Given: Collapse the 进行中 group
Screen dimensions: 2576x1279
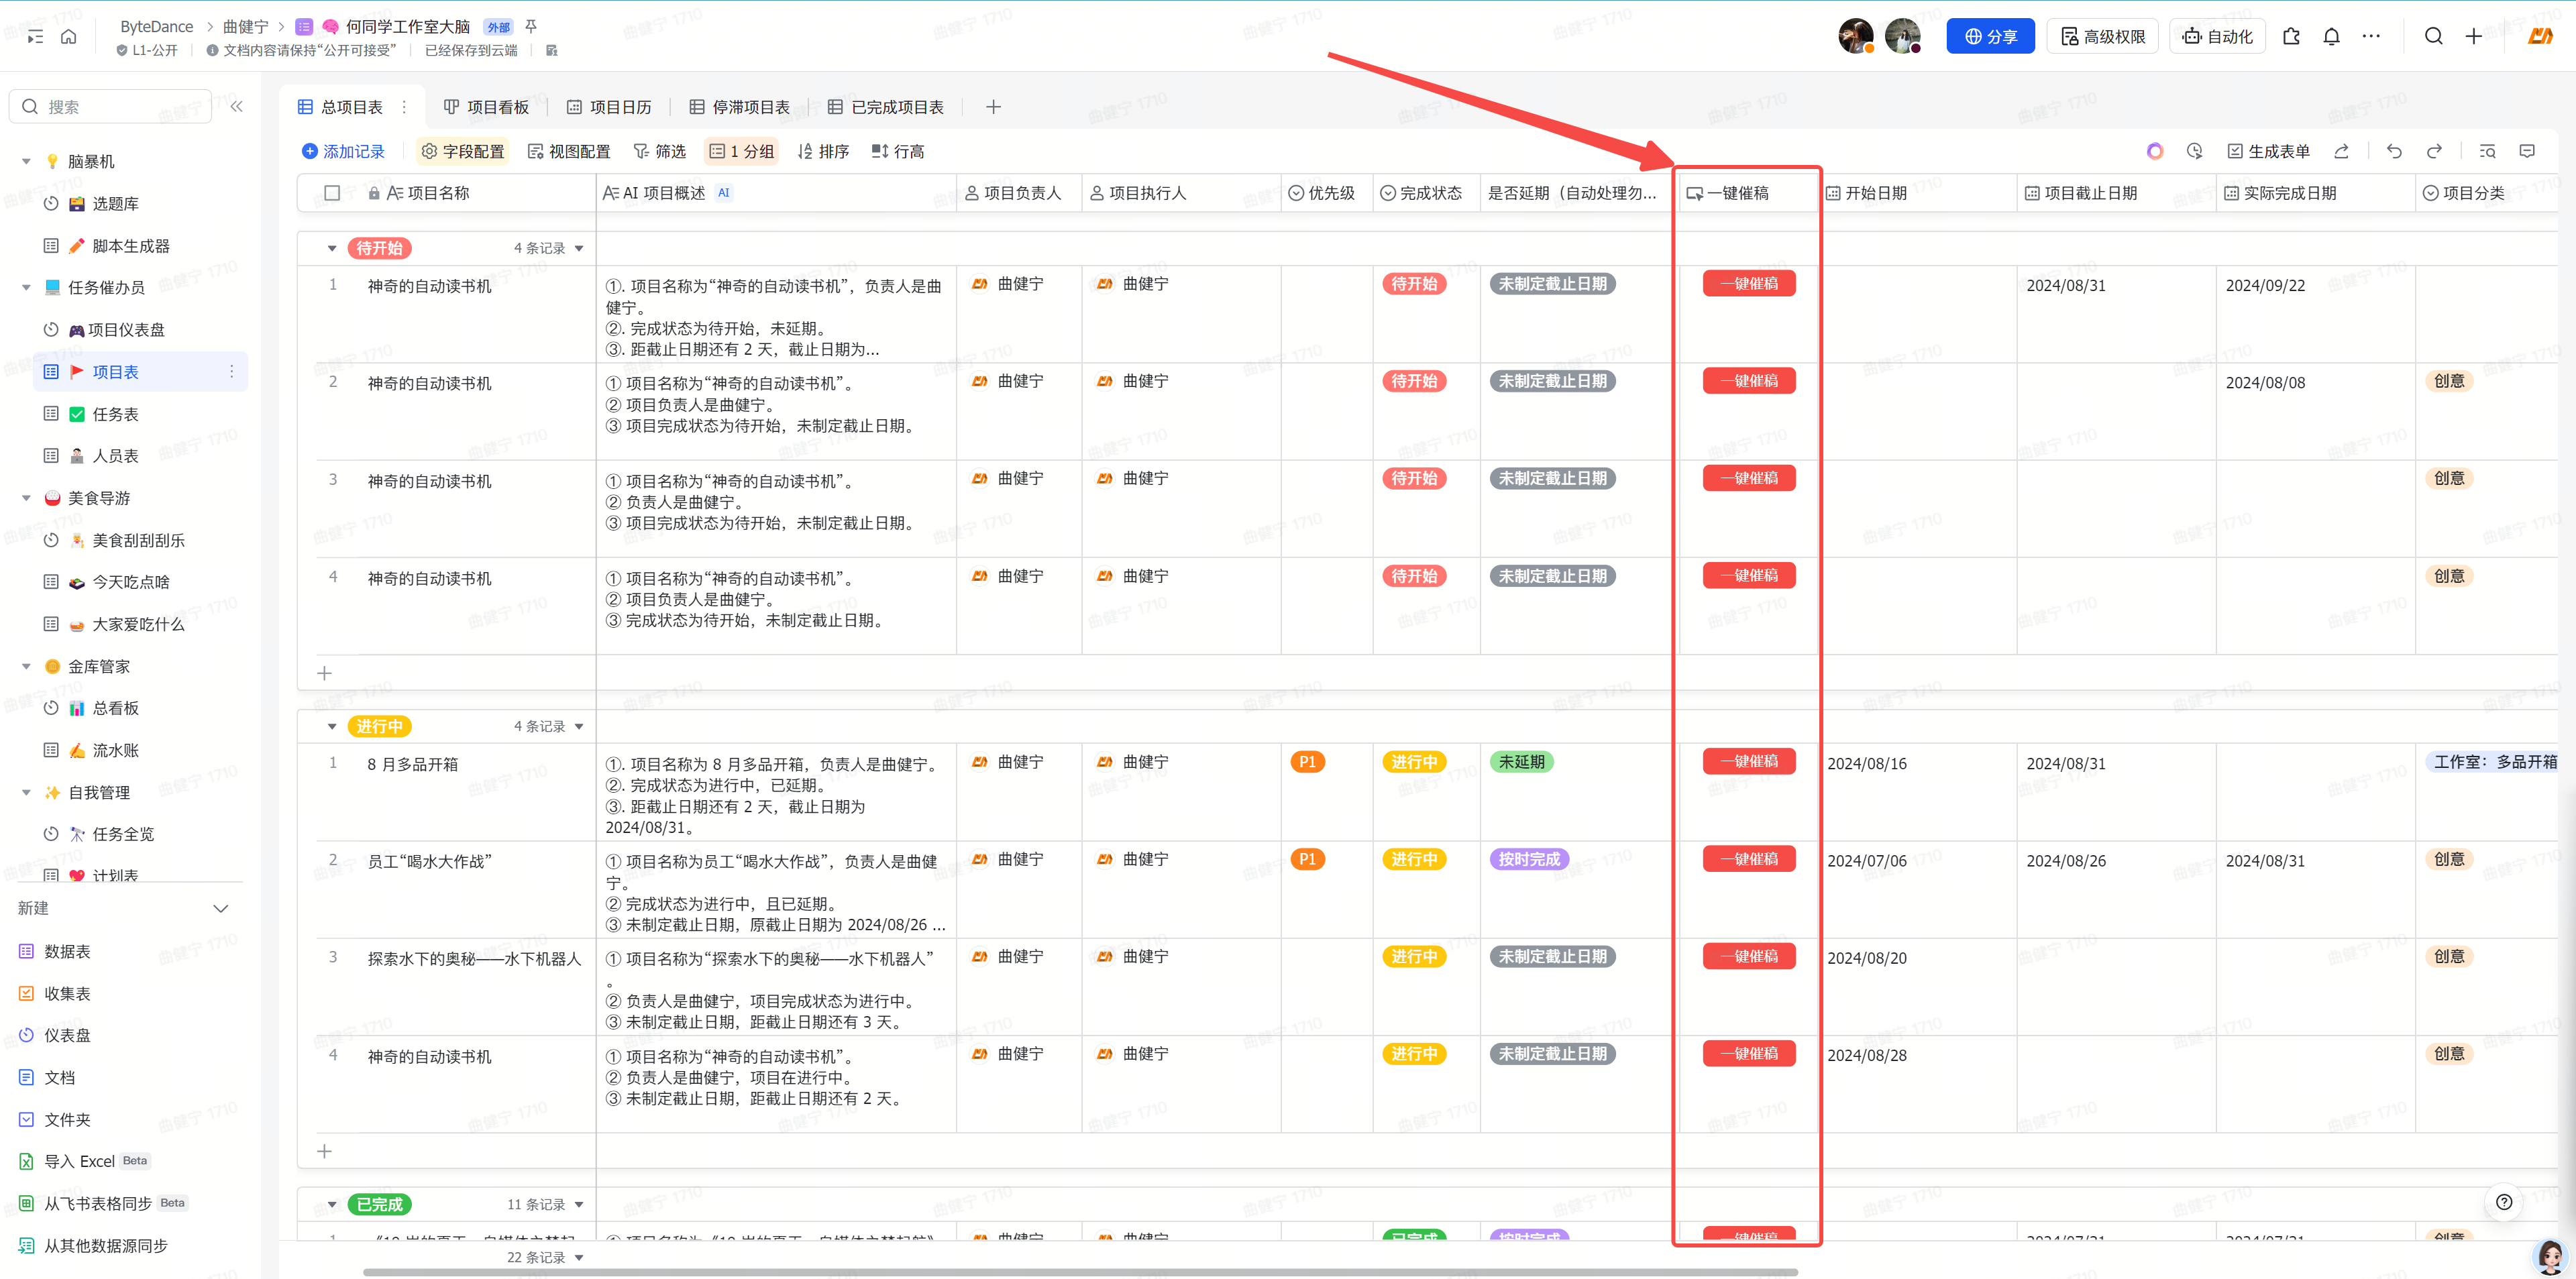Looking at the screenshot, I should (x=332, y=727).
